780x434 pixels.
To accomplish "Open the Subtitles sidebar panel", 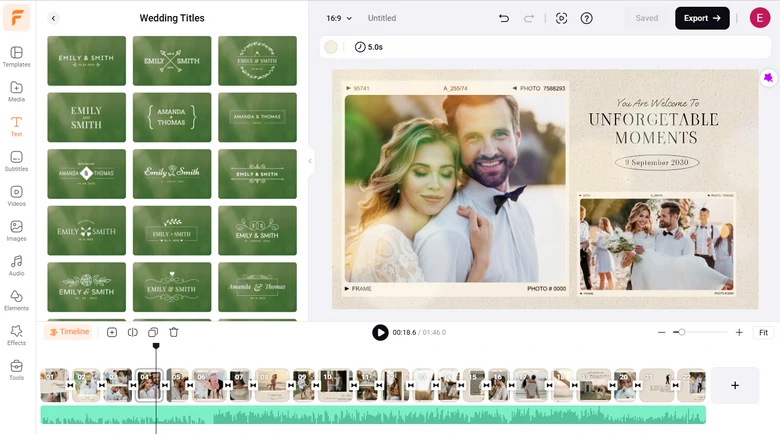I will (16, 161).
